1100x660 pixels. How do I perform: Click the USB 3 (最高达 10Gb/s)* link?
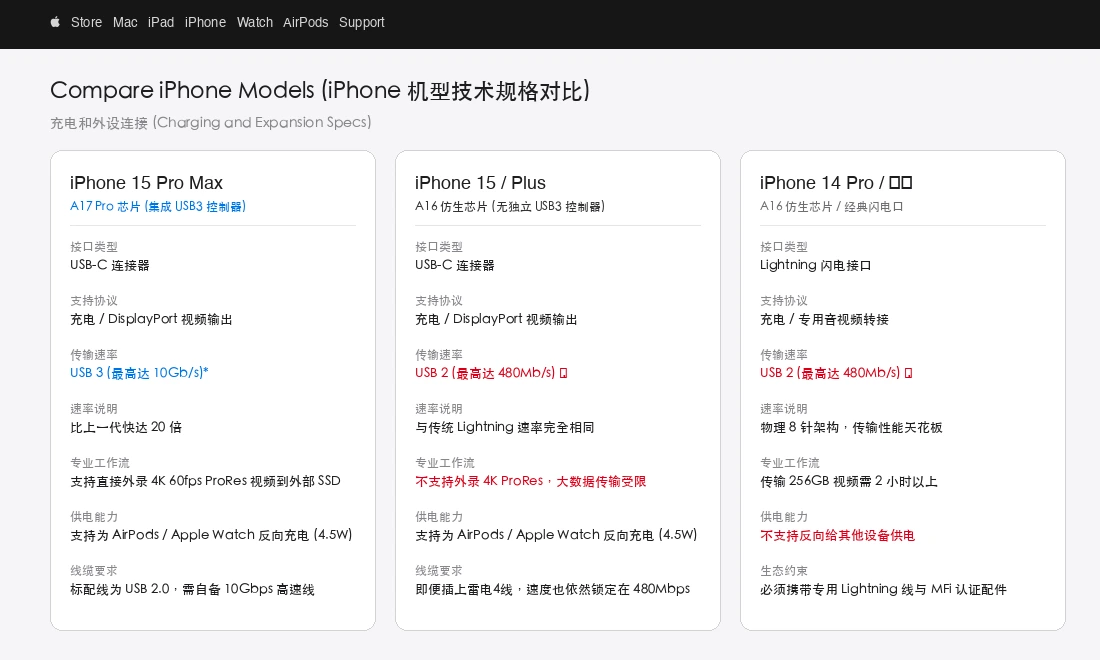tap(139, 373)
